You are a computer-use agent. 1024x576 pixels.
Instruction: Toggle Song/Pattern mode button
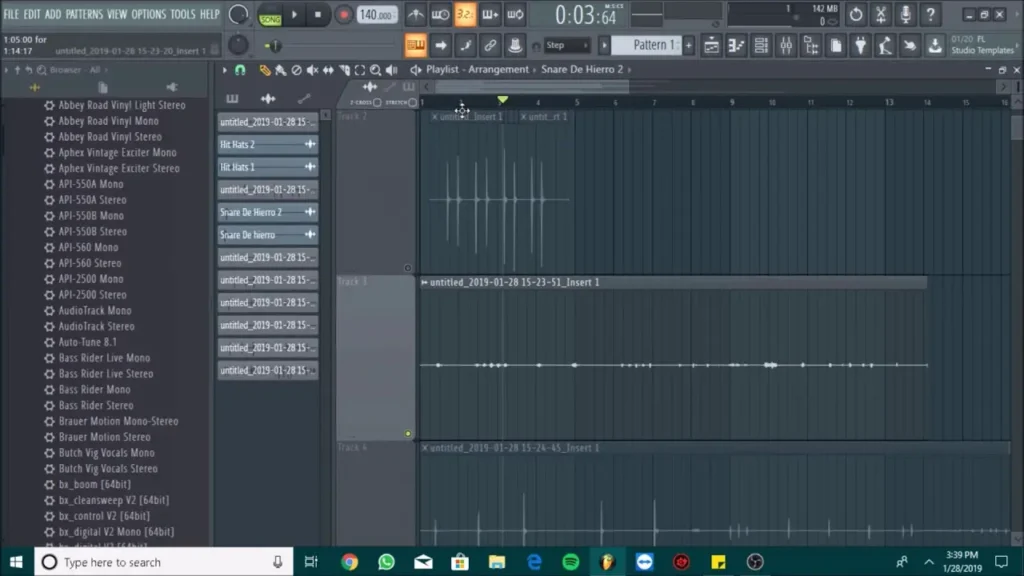click(270, 16)
